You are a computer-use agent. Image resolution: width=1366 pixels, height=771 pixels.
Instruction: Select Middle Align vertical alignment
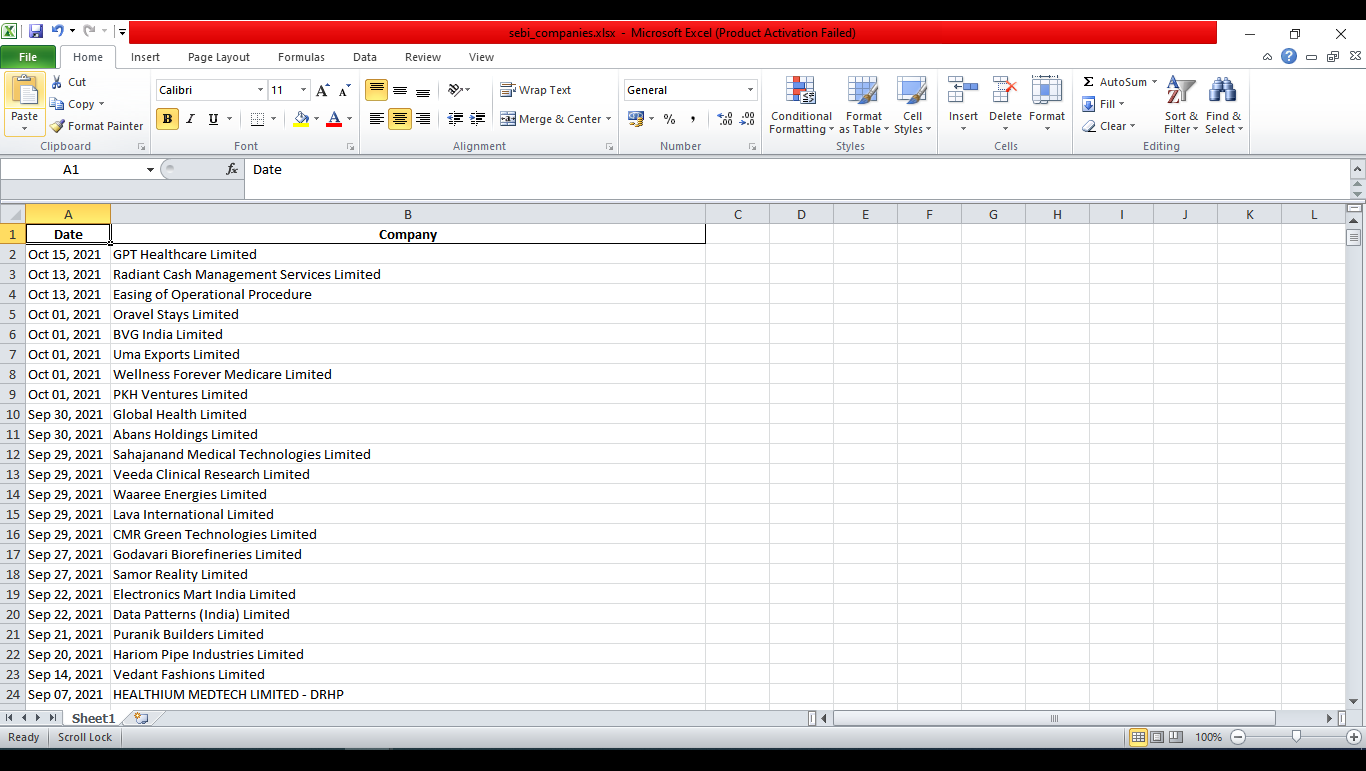(x=400, y=90)
